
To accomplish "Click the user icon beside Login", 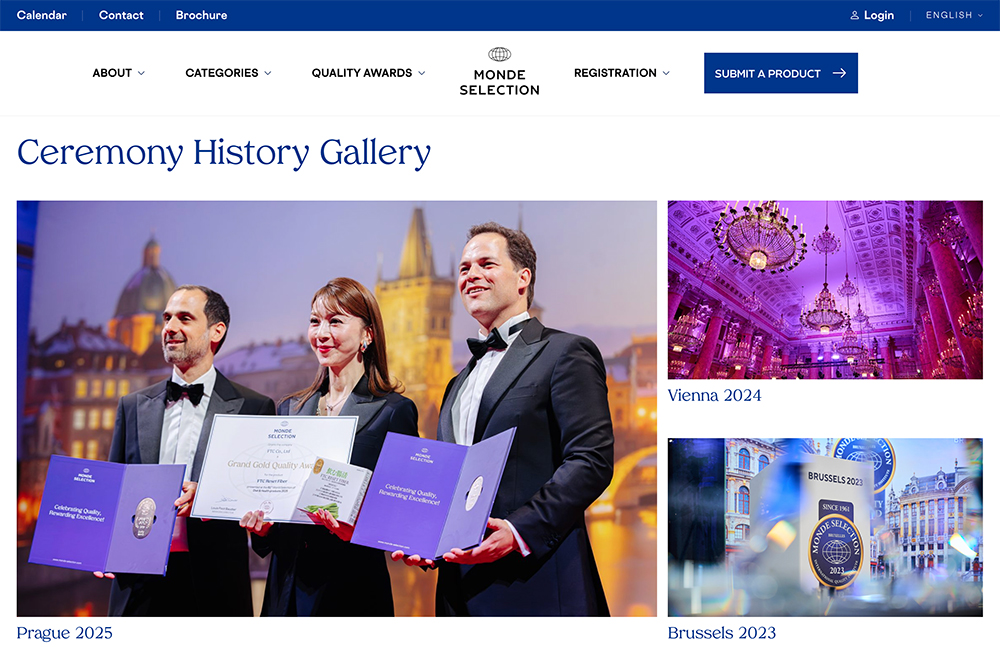I will (855, 15).
